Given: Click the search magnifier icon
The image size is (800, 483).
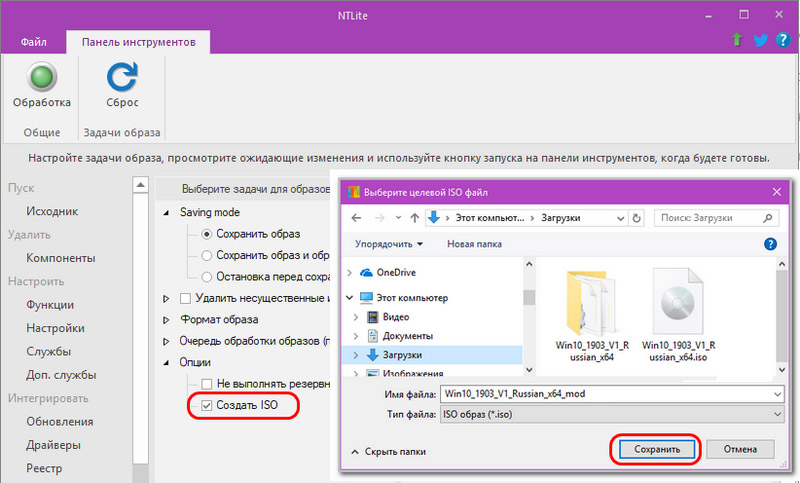Looking at the screenshot, I should 767,218.
